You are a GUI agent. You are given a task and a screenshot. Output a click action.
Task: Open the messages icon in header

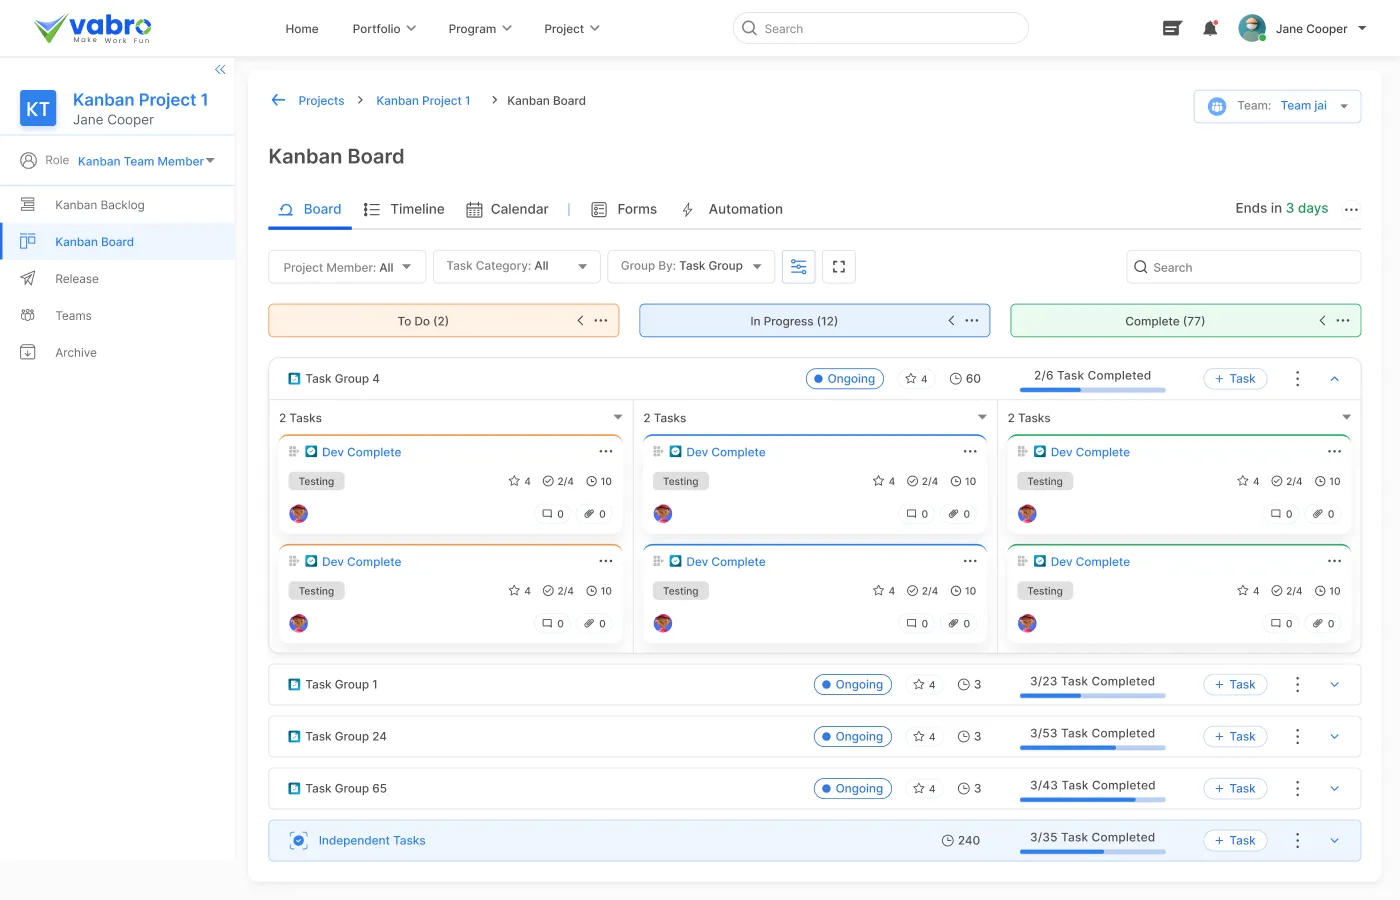point(1172,29)
